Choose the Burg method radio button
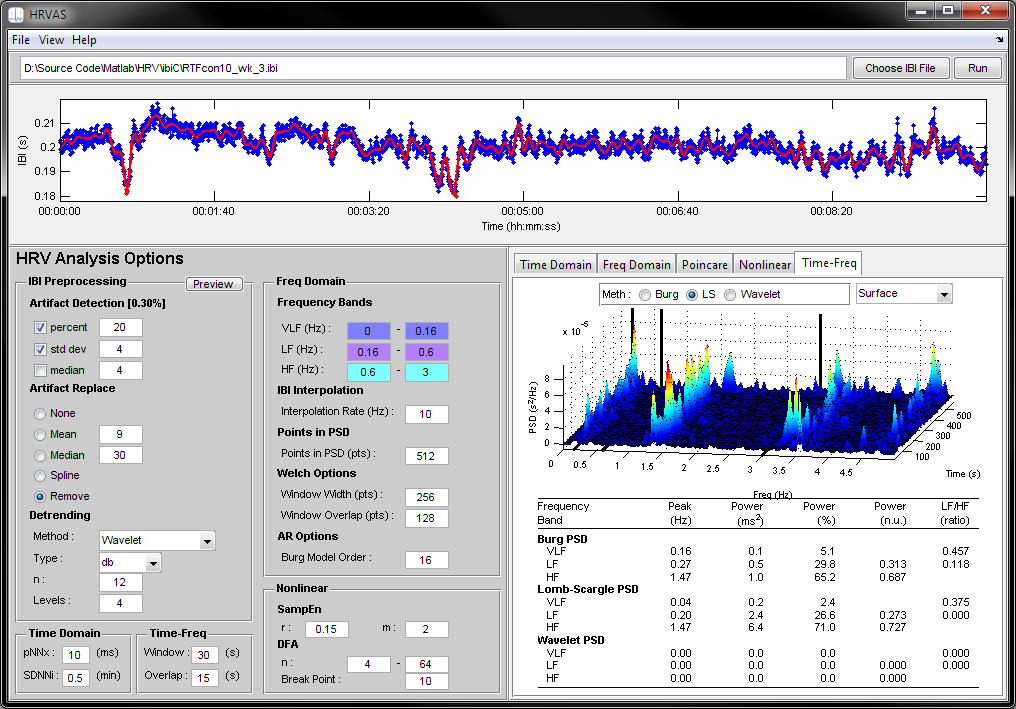Image resolution: width=1016 pixels, height=709 pixels. click(x=645, y=294)
